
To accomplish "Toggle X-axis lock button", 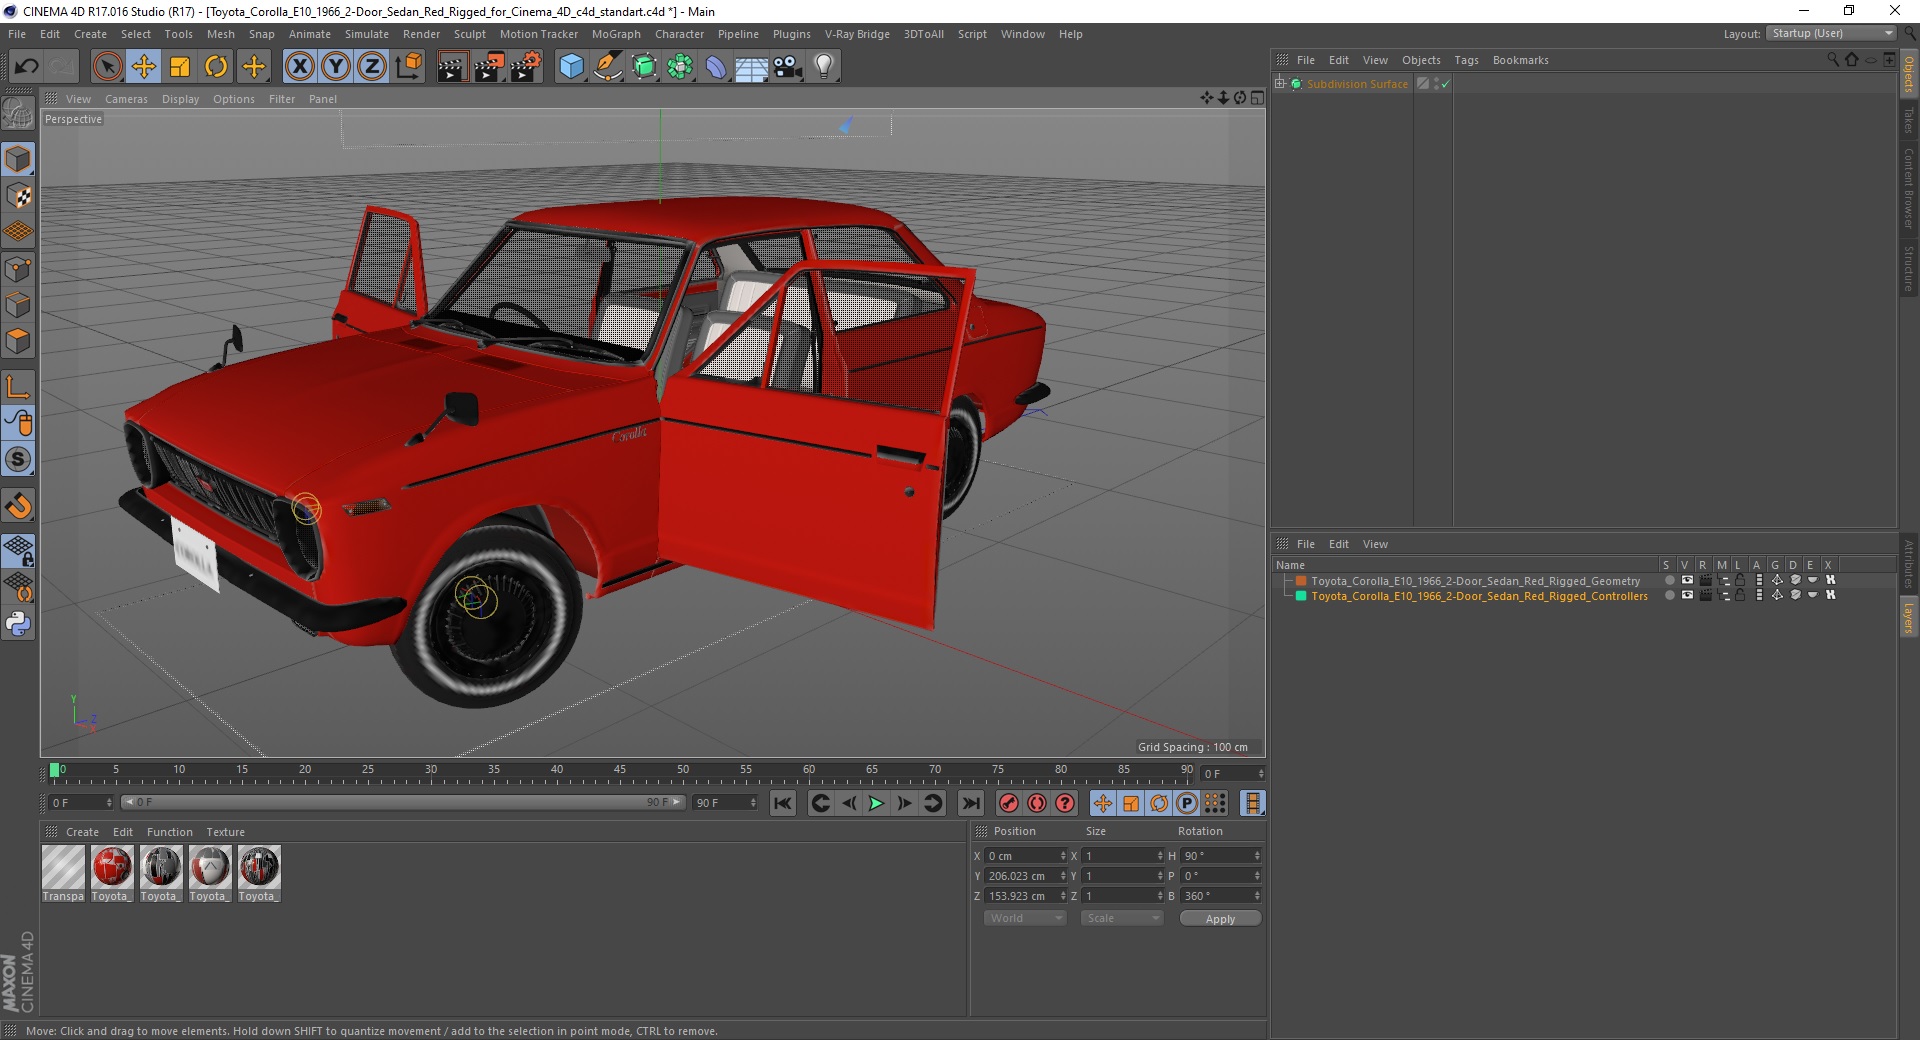I will 300,67.
